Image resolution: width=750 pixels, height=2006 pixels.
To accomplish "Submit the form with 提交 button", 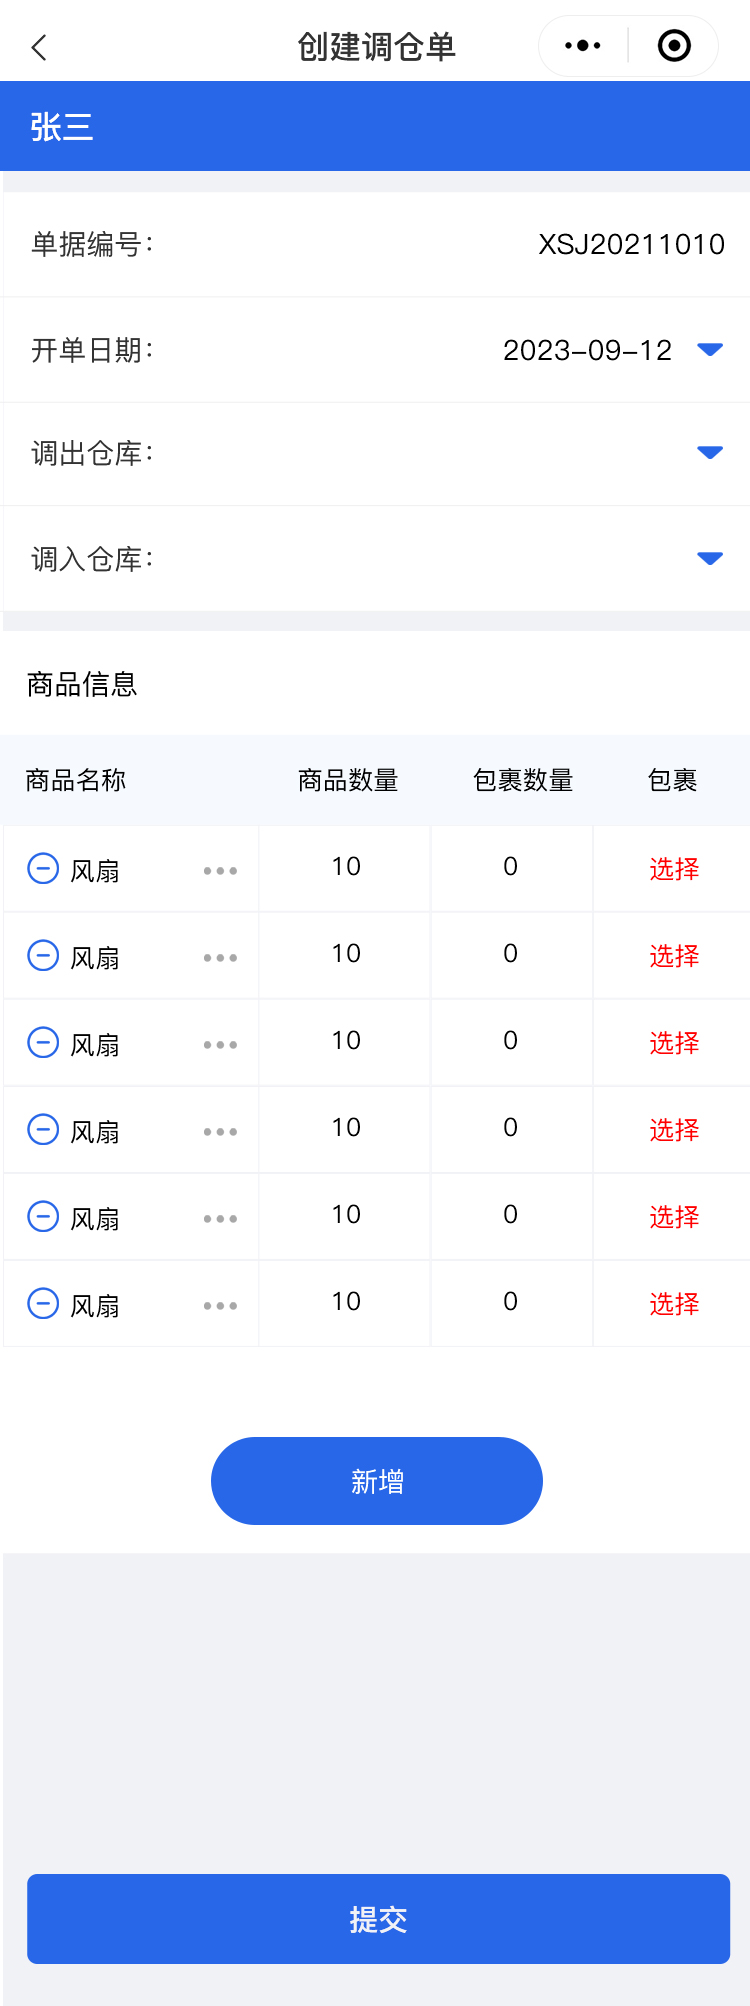I will coord(378,1919).
